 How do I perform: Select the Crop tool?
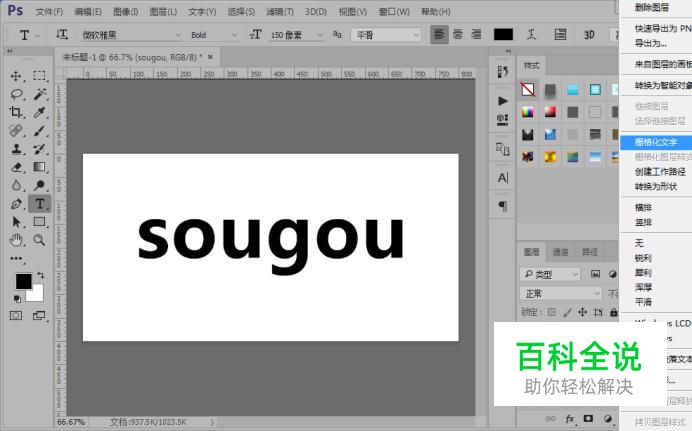(x=16, y=112)
